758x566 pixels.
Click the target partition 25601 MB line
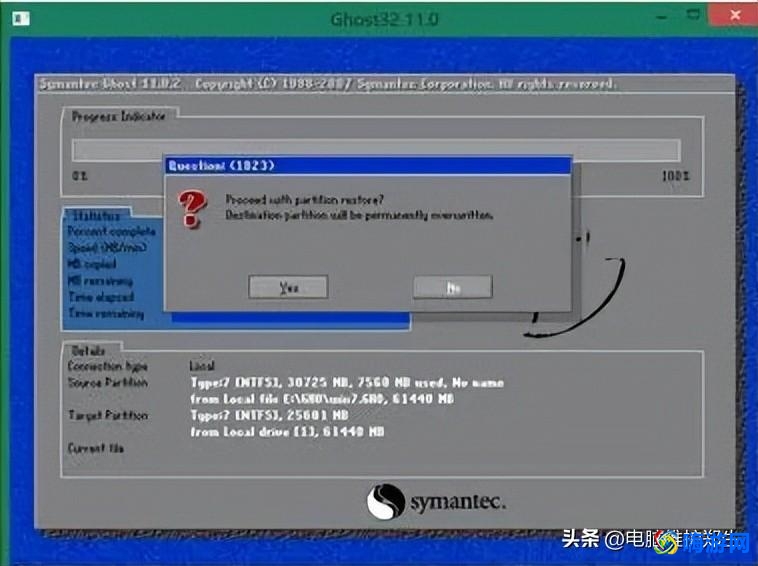[269, 415]
